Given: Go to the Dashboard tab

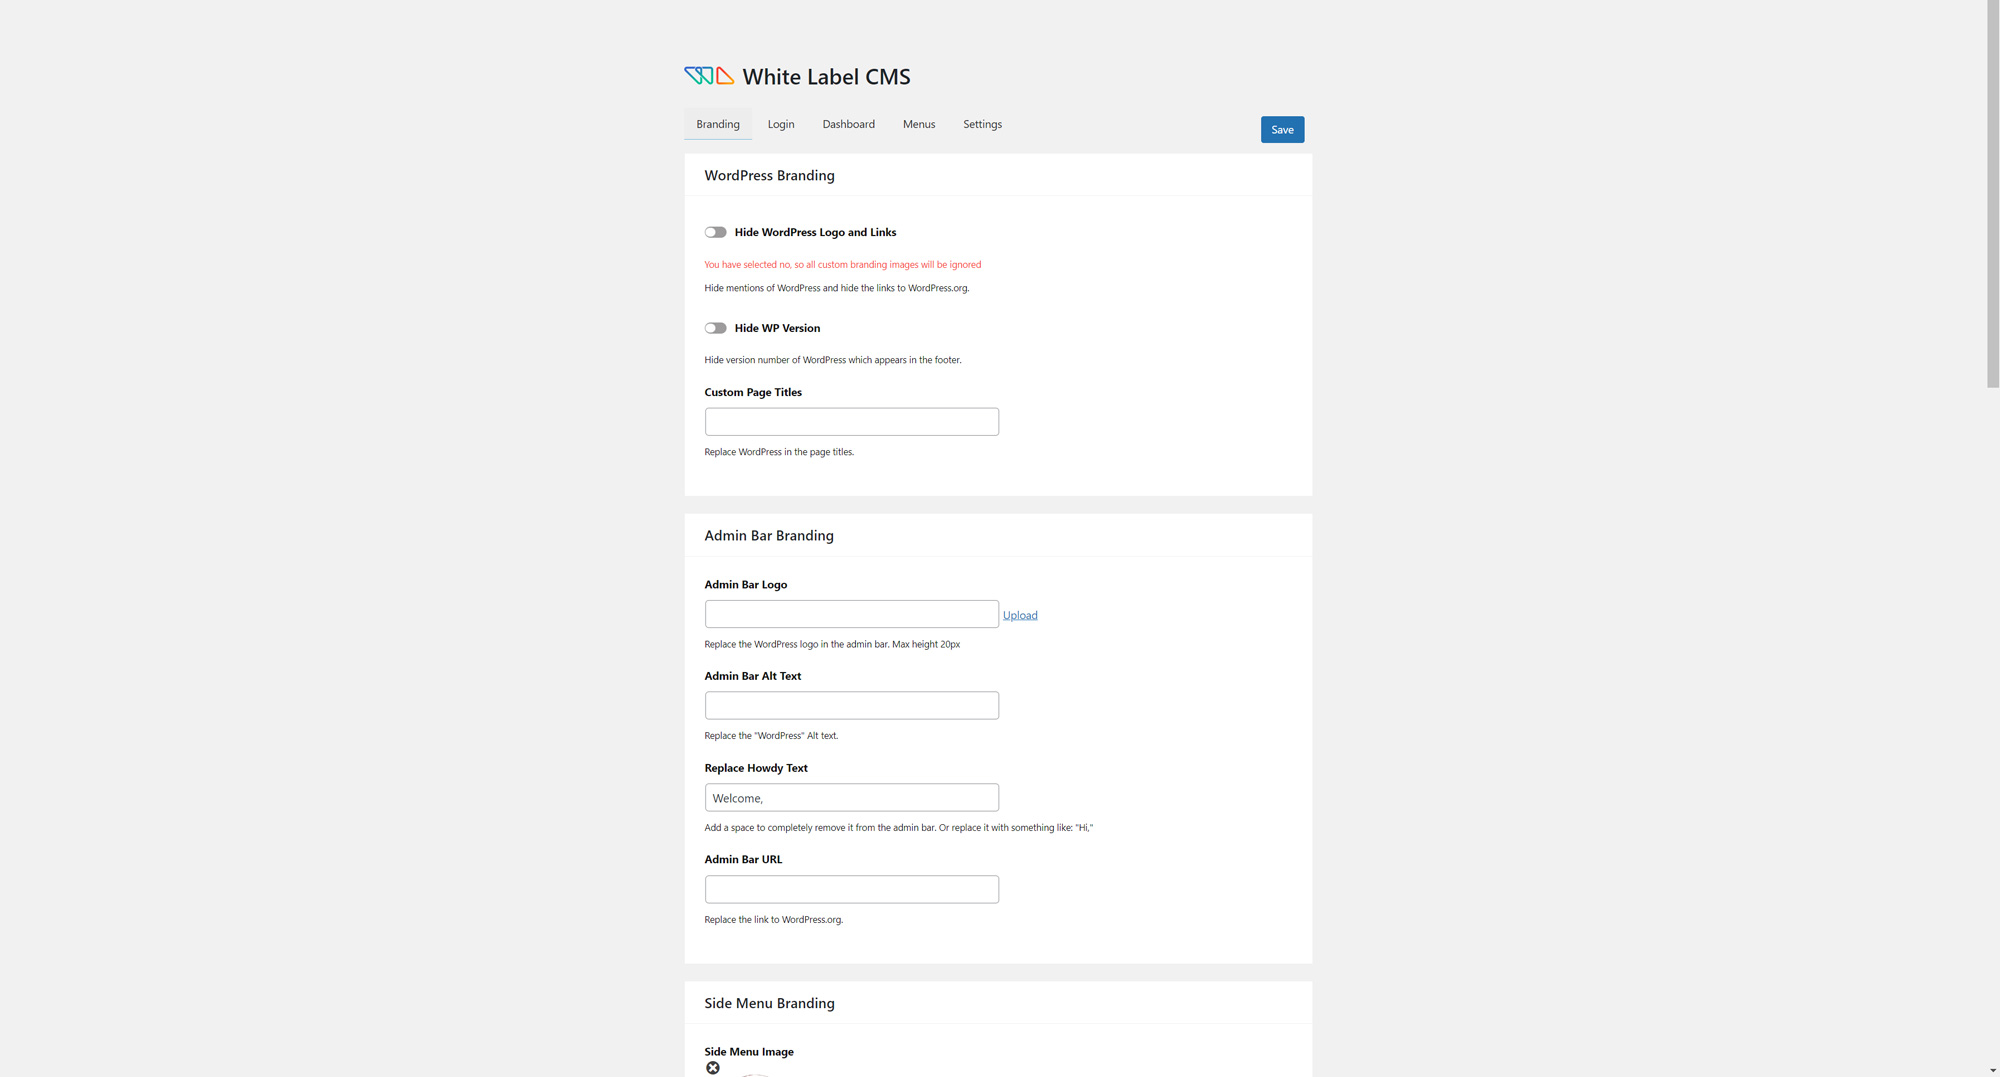Looking at the screenshot, I should pos(849,124).
